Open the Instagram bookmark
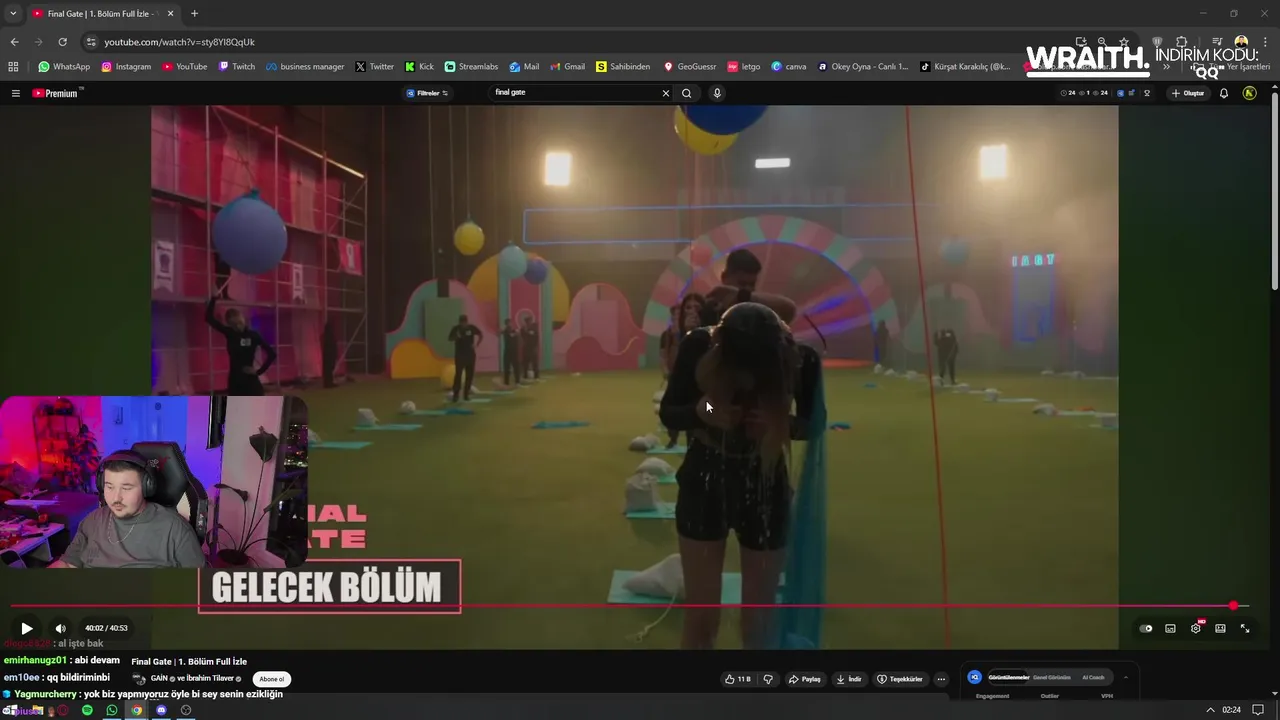Viewport: 1280px width, 720px height. click(x=126, y=67)
